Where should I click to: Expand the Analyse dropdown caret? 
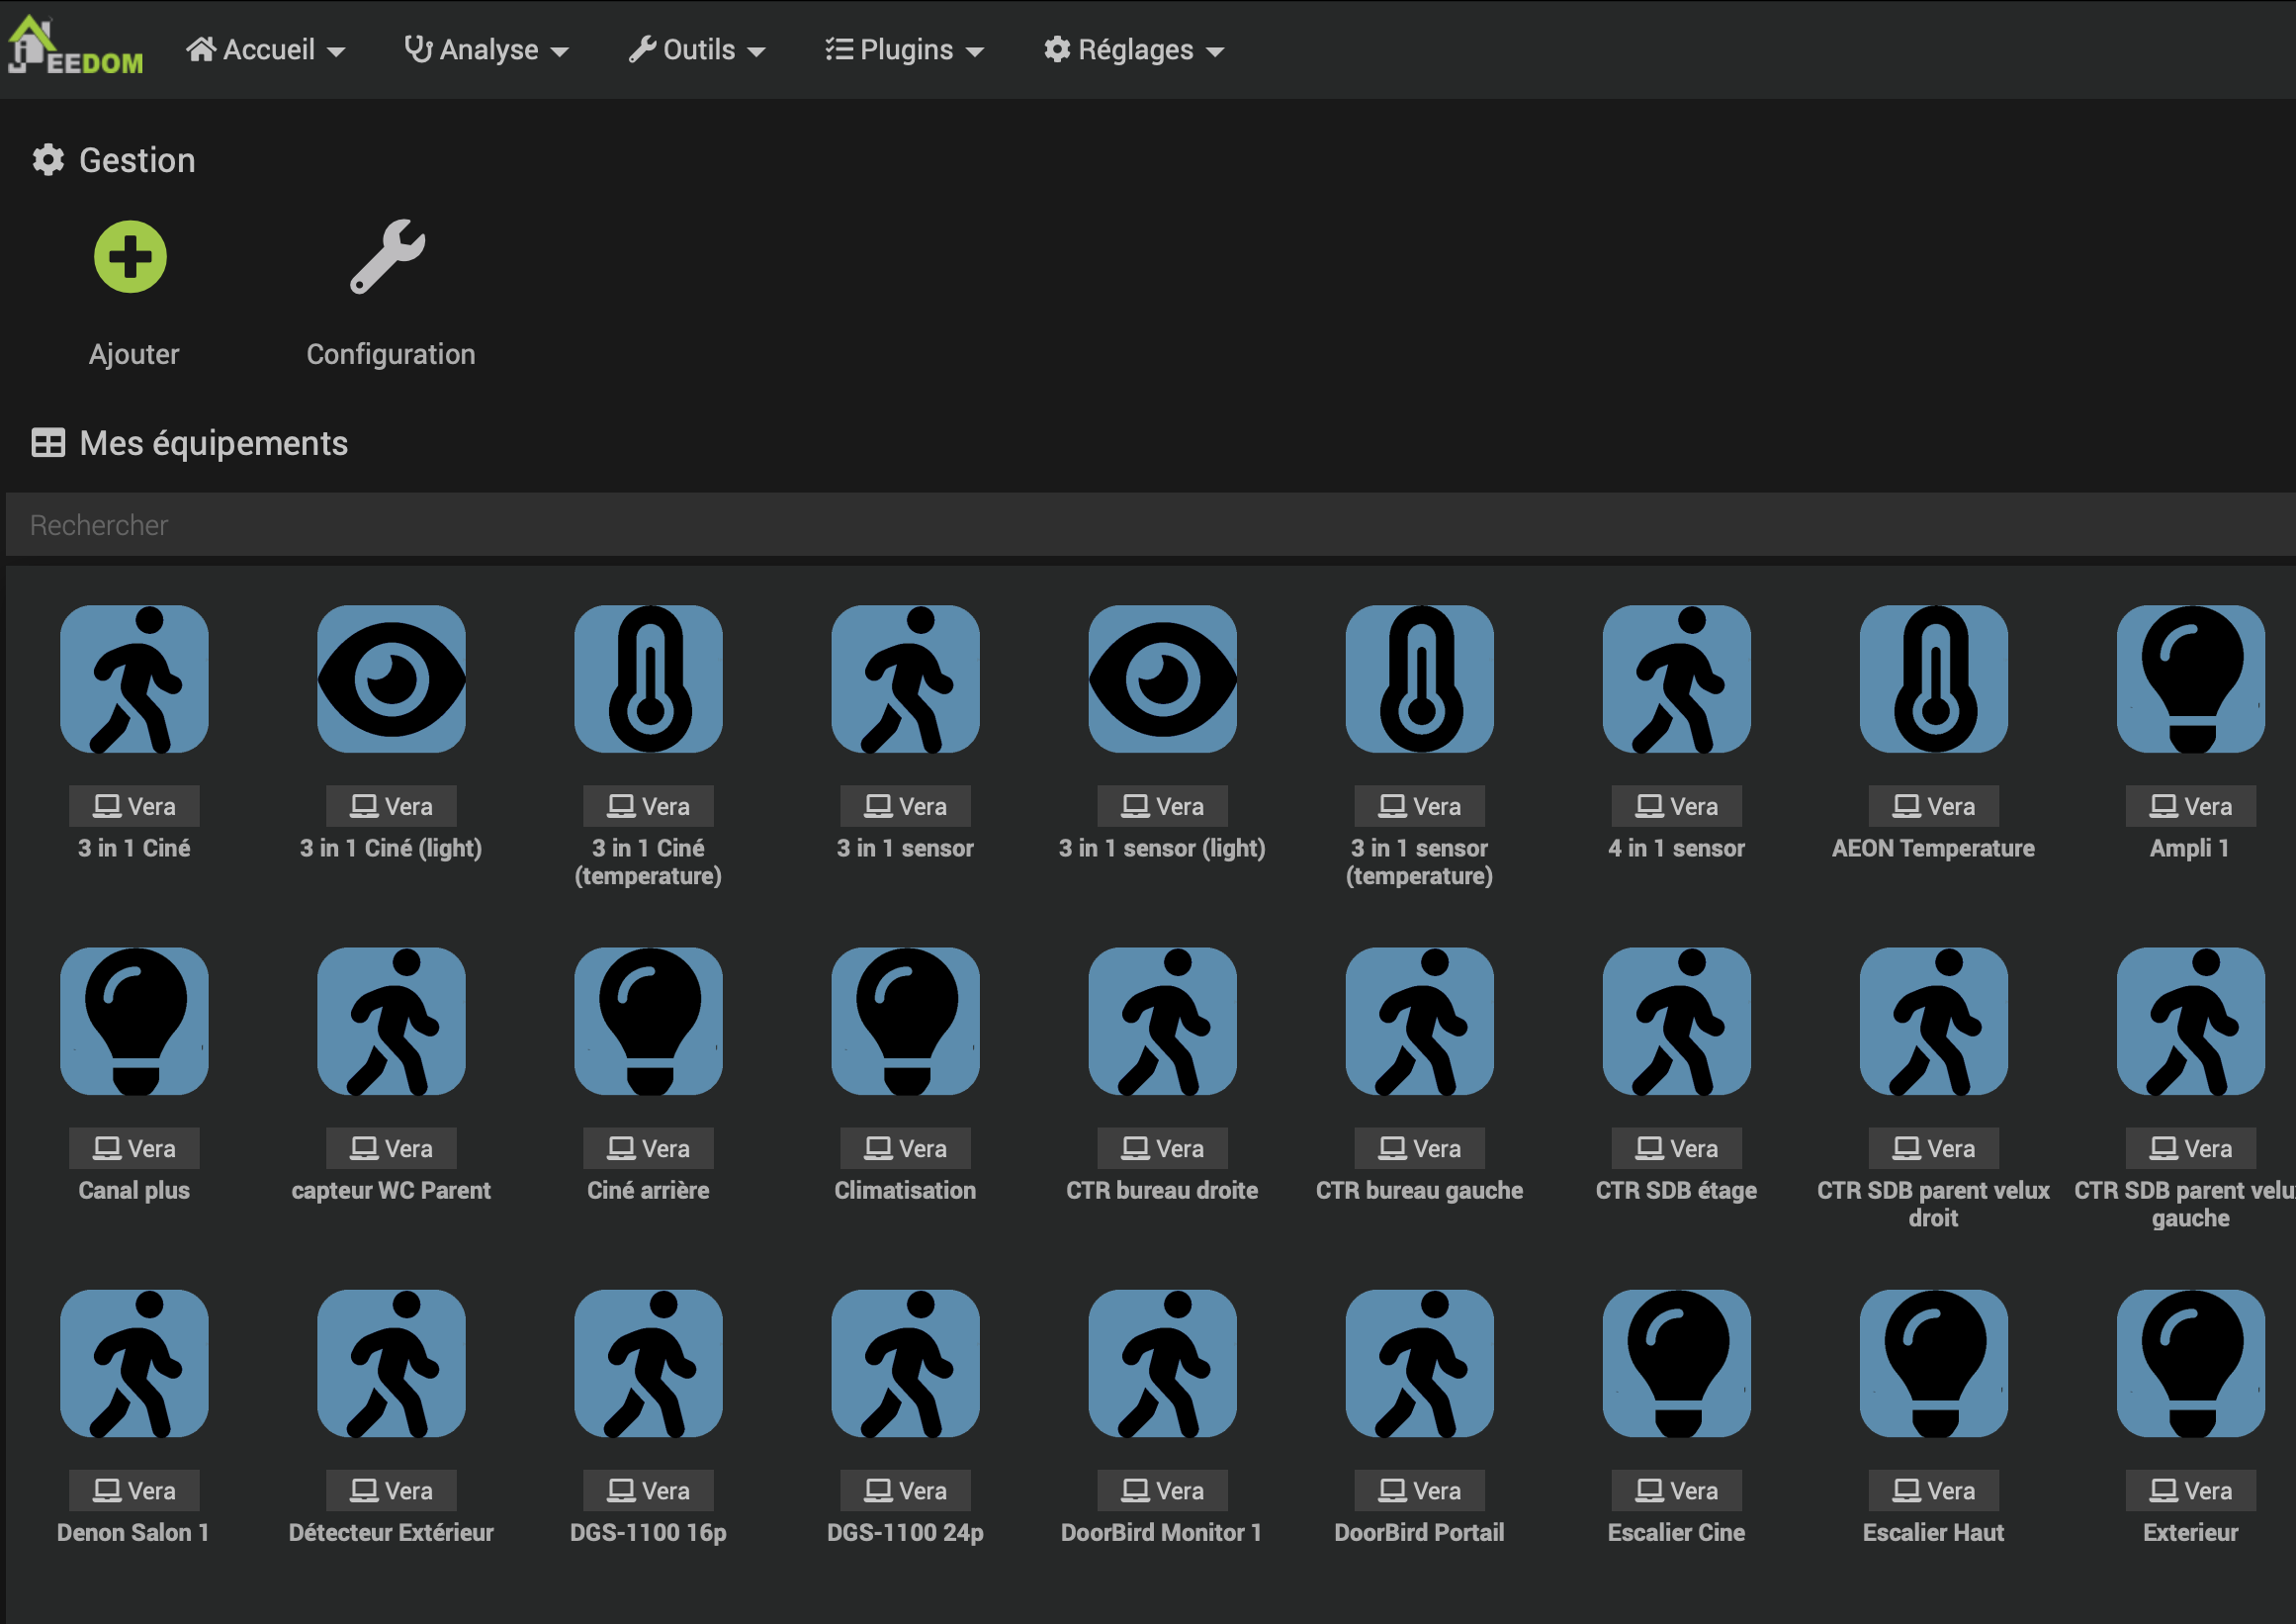tap(560, 52)
